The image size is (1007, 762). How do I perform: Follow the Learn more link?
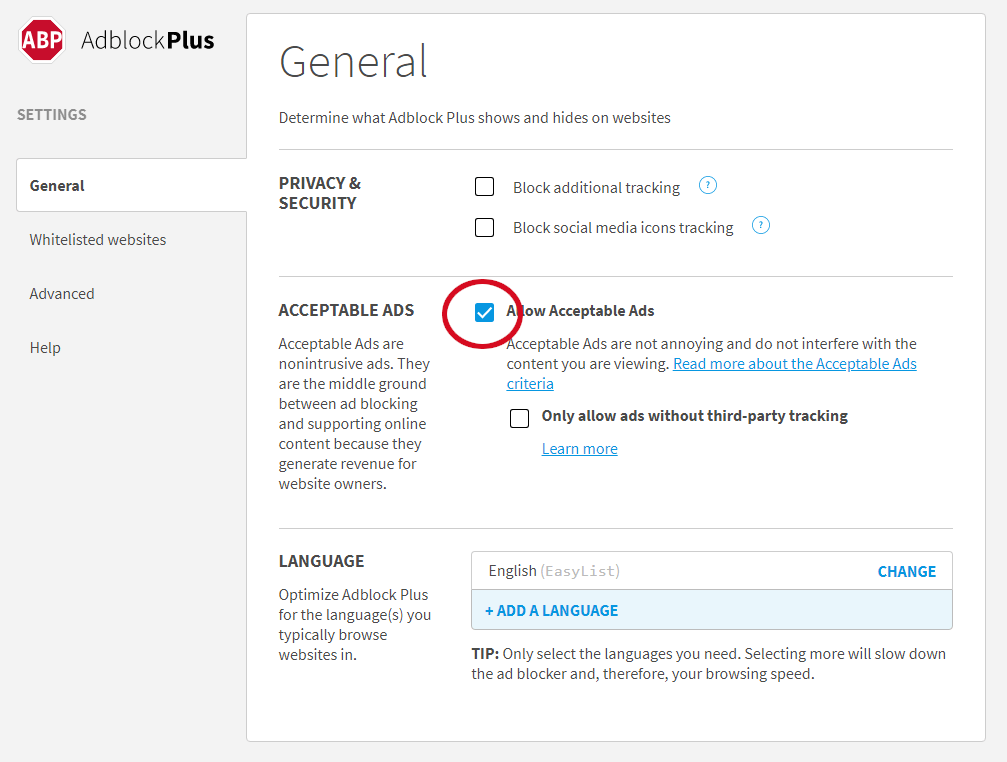point(579,449)
